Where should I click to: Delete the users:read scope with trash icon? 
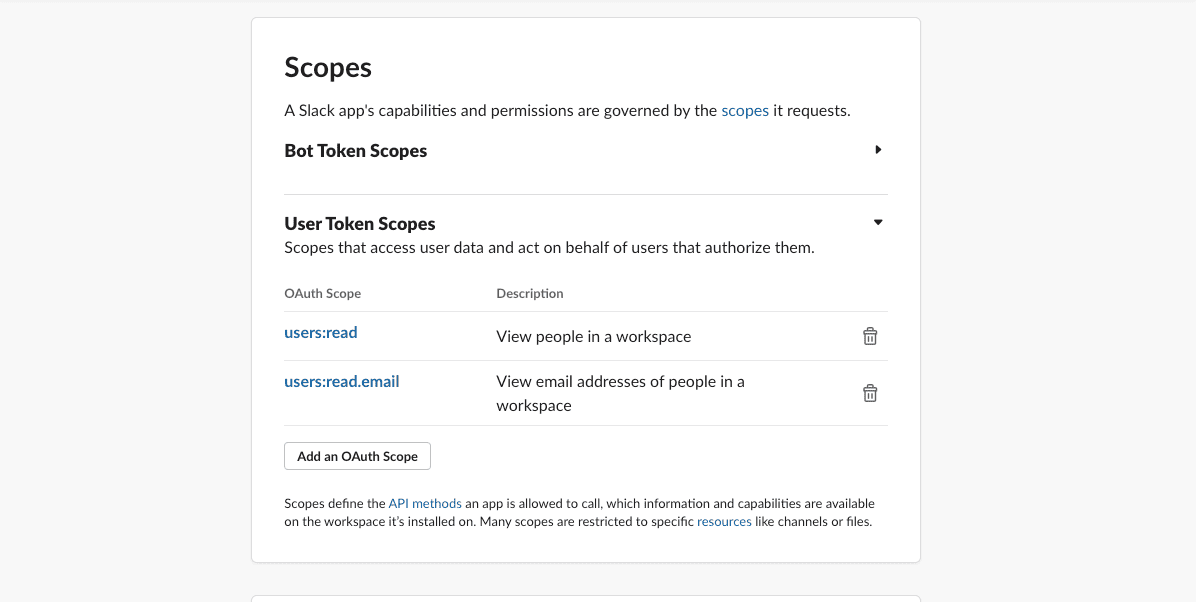click(x=870, y=337)
